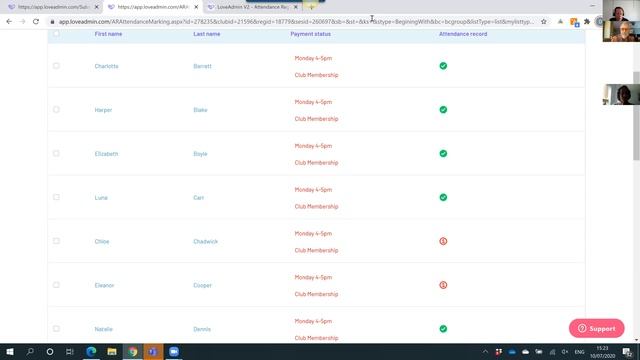Close the first browser tab
Viewport: 640px width, 360px height.
coord(97,7)
